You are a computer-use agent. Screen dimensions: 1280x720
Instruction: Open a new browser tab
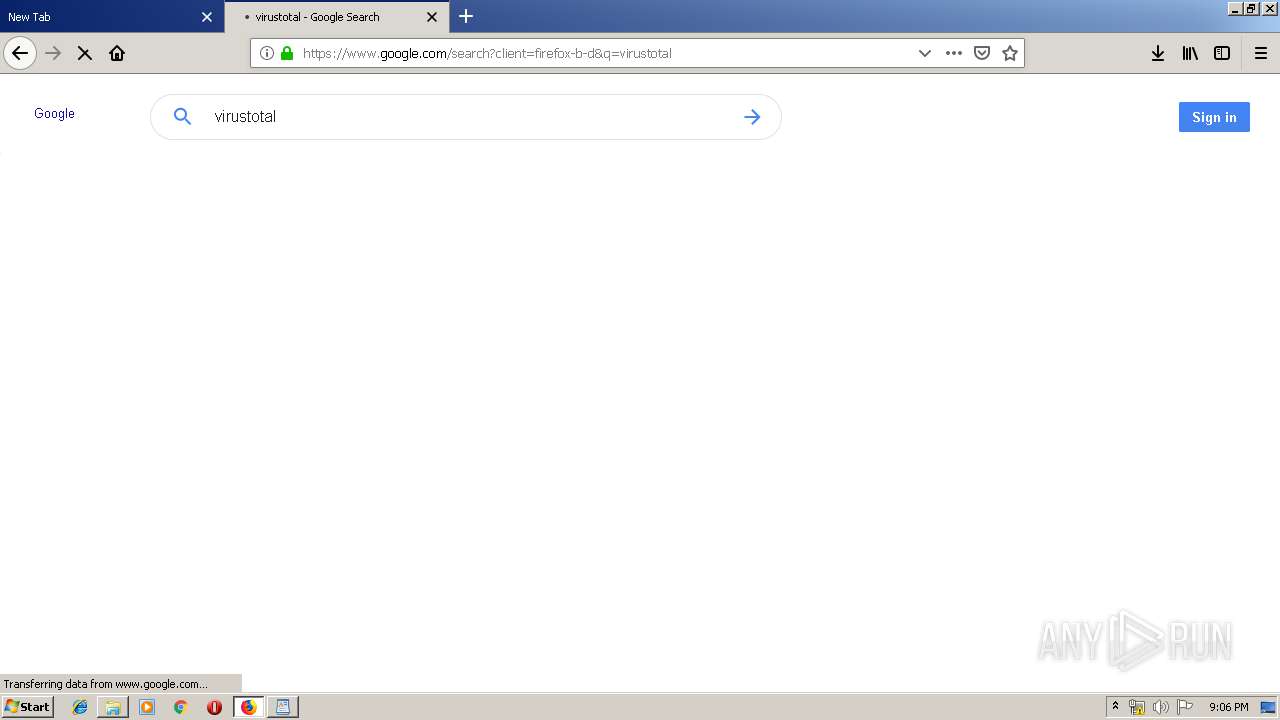pos(466,16)
